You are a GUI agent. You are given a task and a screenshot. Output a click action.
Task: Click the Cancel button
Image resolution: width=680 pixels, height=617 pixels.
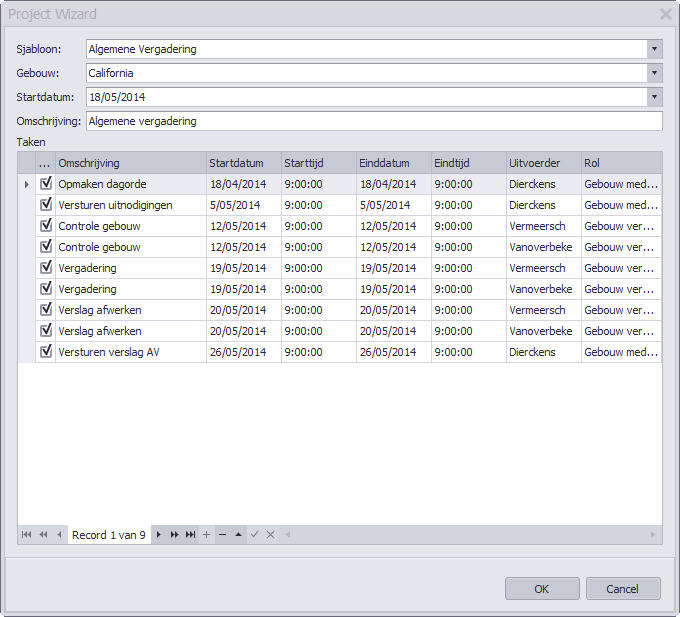point(623,588)
